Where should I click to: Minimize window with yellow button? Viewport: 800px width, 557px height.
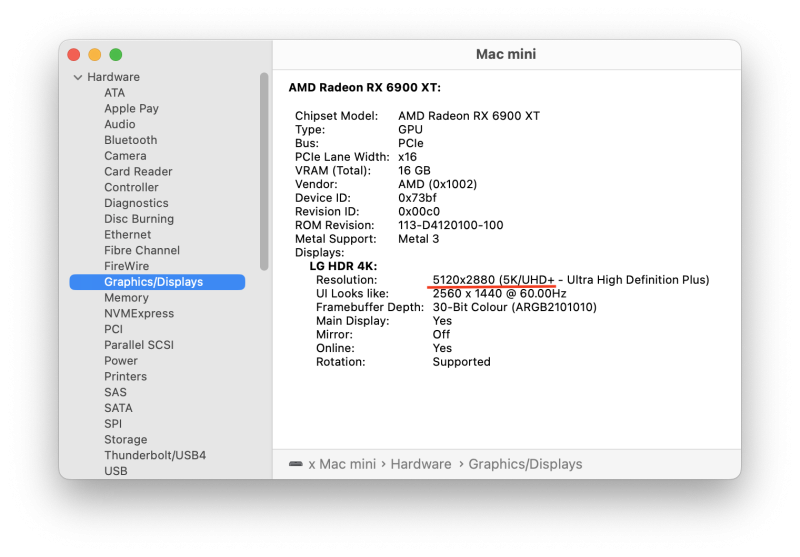point(95,55)
